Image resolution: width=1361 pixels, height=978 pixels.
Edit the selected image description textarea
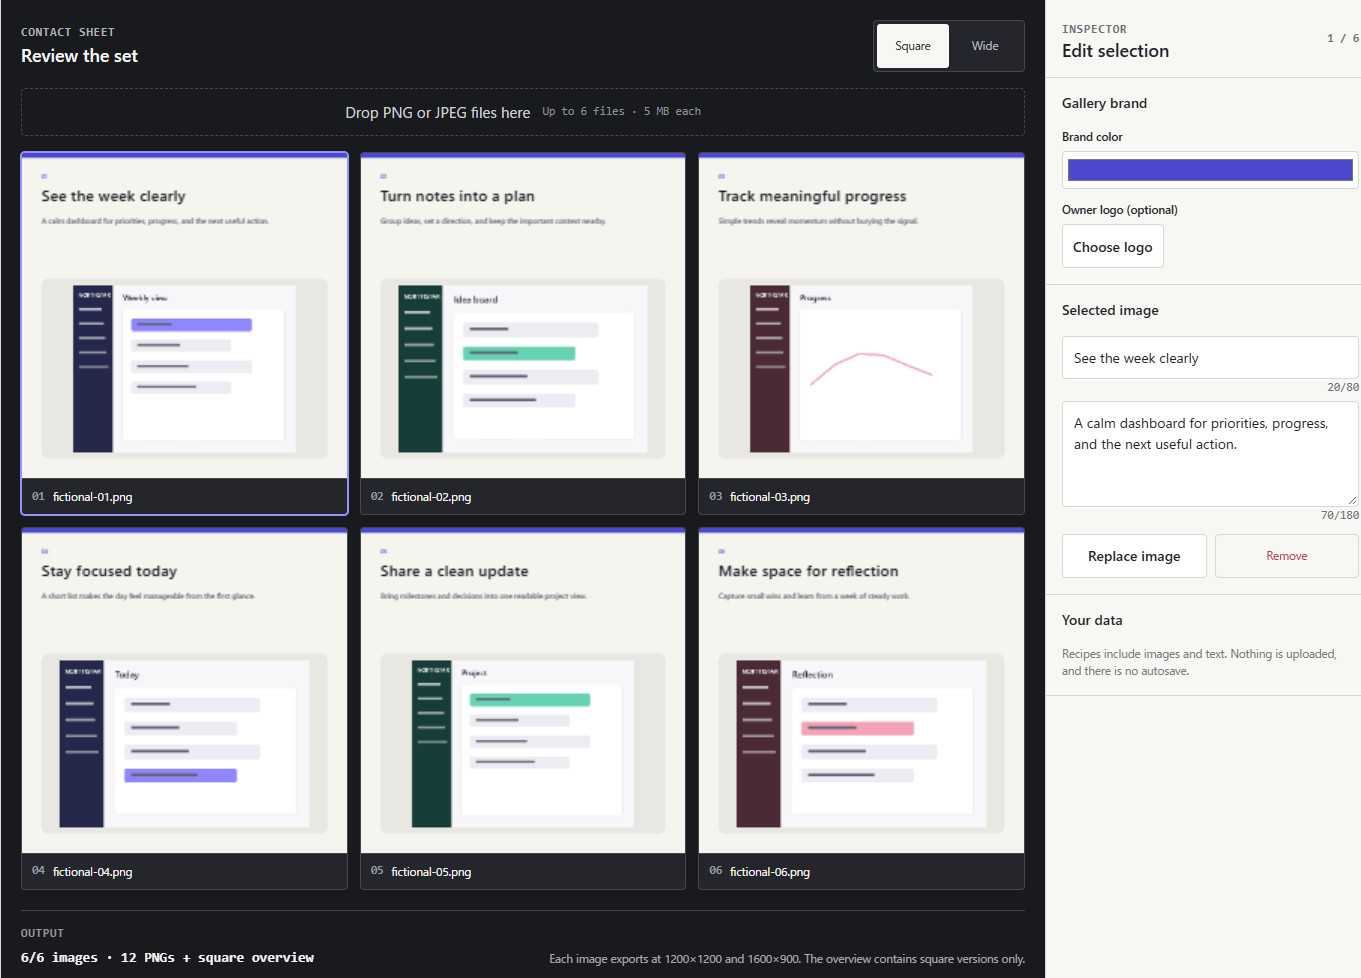pos(1210,454)
